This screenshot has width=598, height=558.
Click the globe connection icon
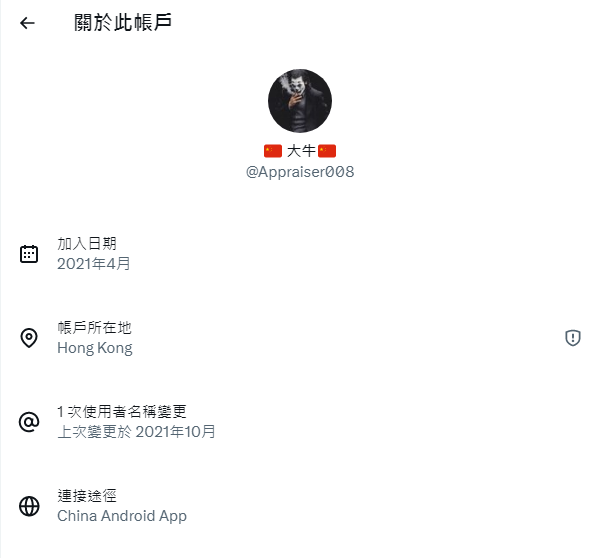pyautogui.click(x=29, y=506)
